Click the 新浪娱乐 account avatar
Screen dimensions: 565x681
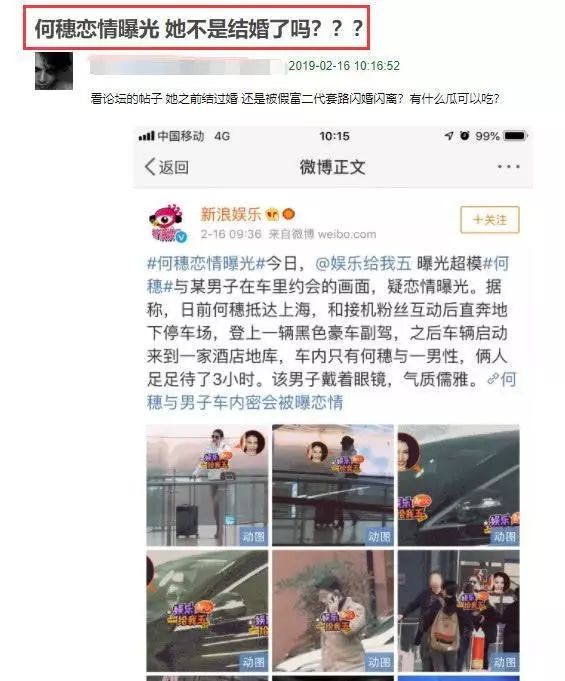coord(167,223)
